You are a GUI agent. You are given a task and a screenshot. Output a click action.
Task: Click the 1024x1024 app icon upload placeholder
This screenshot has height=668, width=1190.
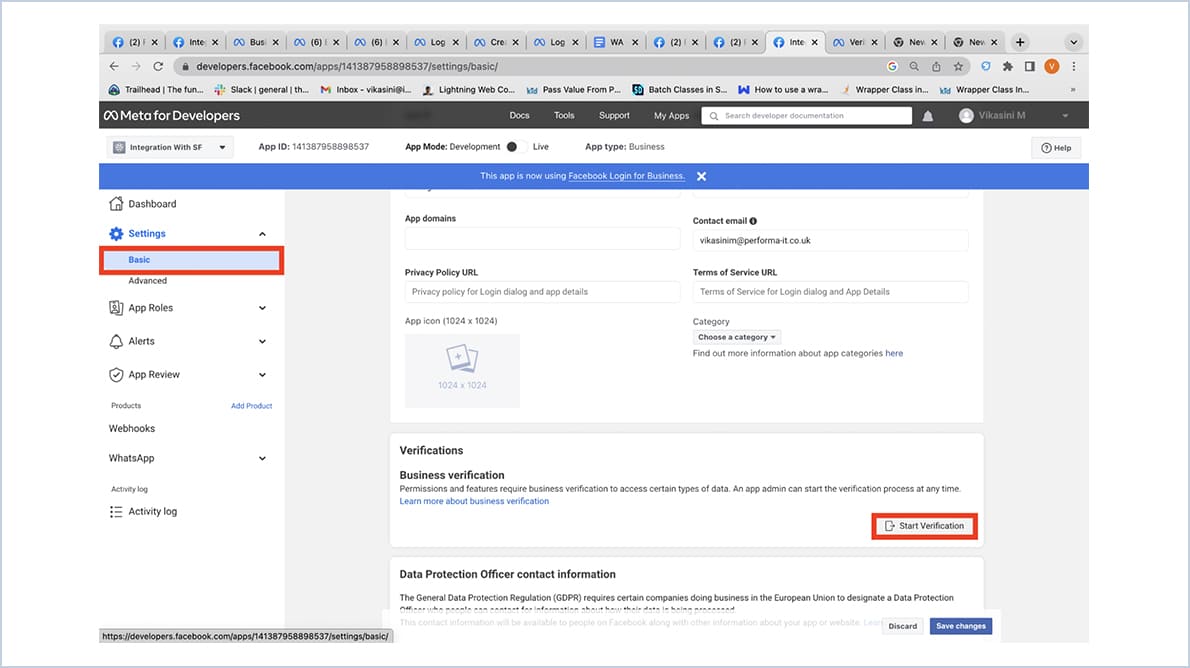461,370
